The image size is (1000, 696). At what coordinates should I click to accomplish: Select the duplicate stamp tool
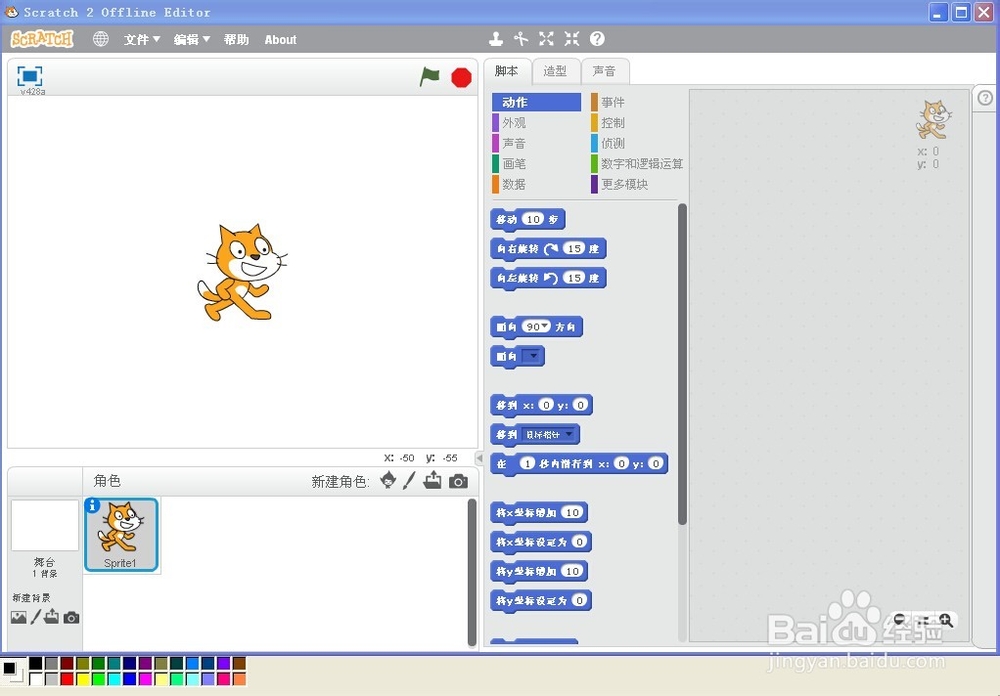[x=496, y=39]
